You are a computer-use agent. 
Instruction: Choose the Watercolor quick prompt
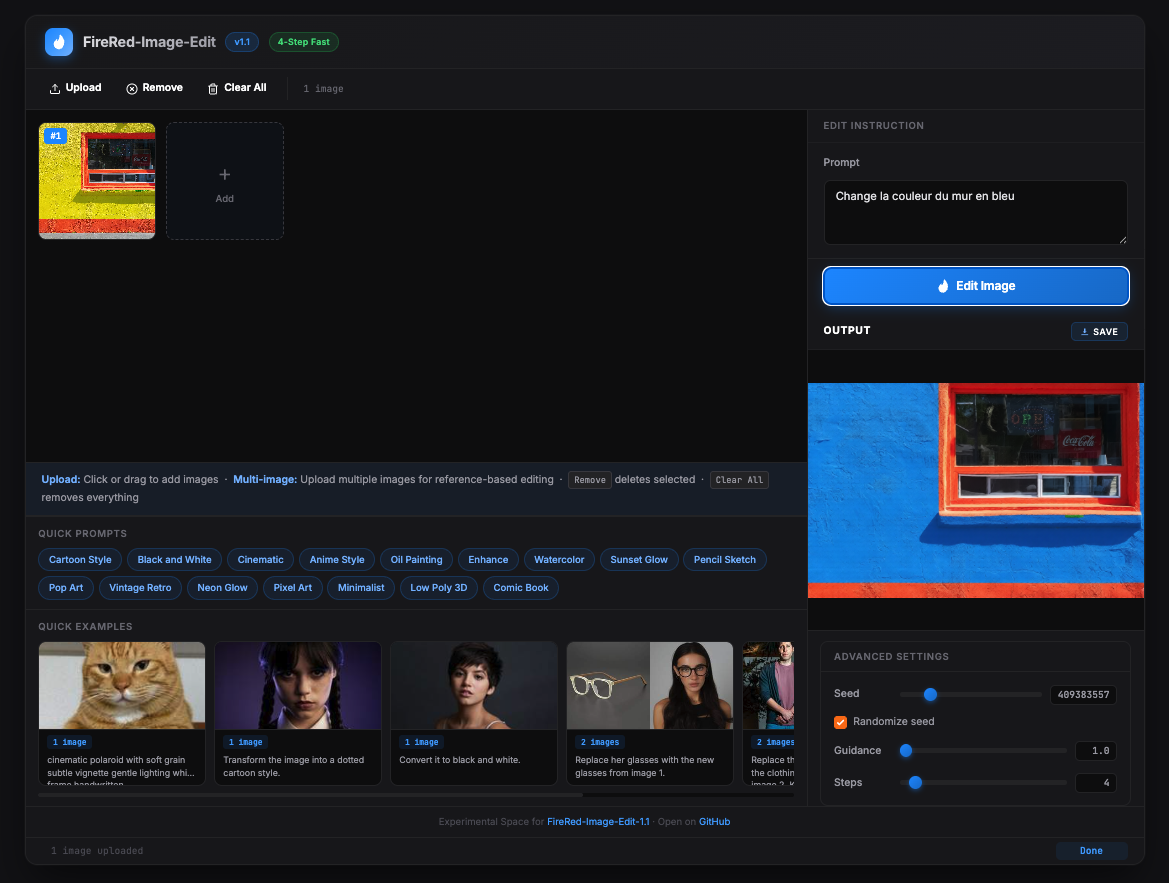click(559, 560)
